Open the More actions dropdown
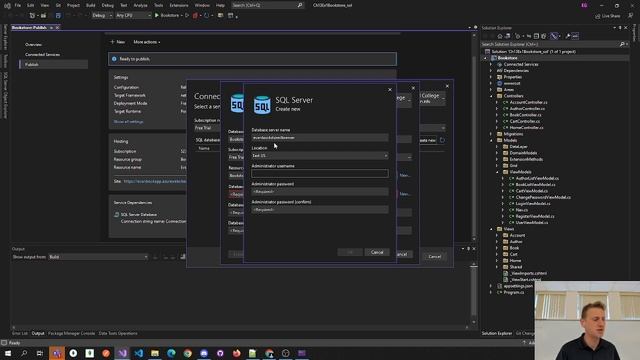This screenshot has height=360, width=640. pos(147,42)
